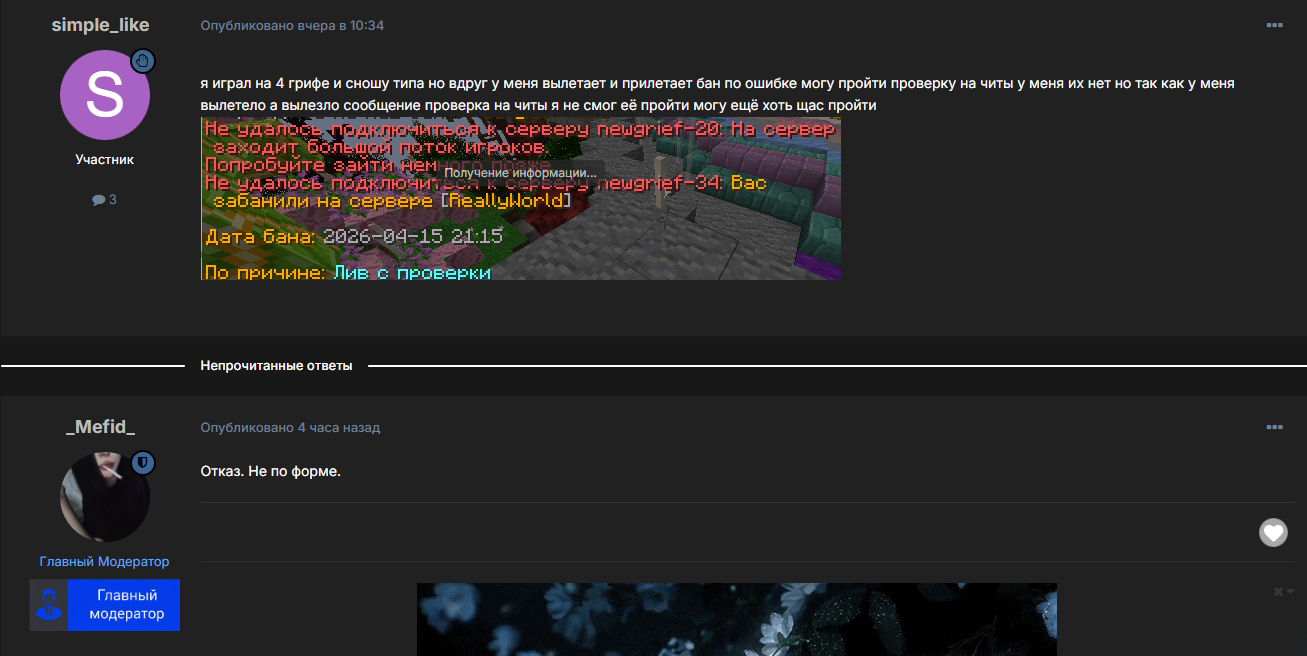
Task: Click the heart reaction on _Mefid_'s reply
Action: pos(1273,533)
